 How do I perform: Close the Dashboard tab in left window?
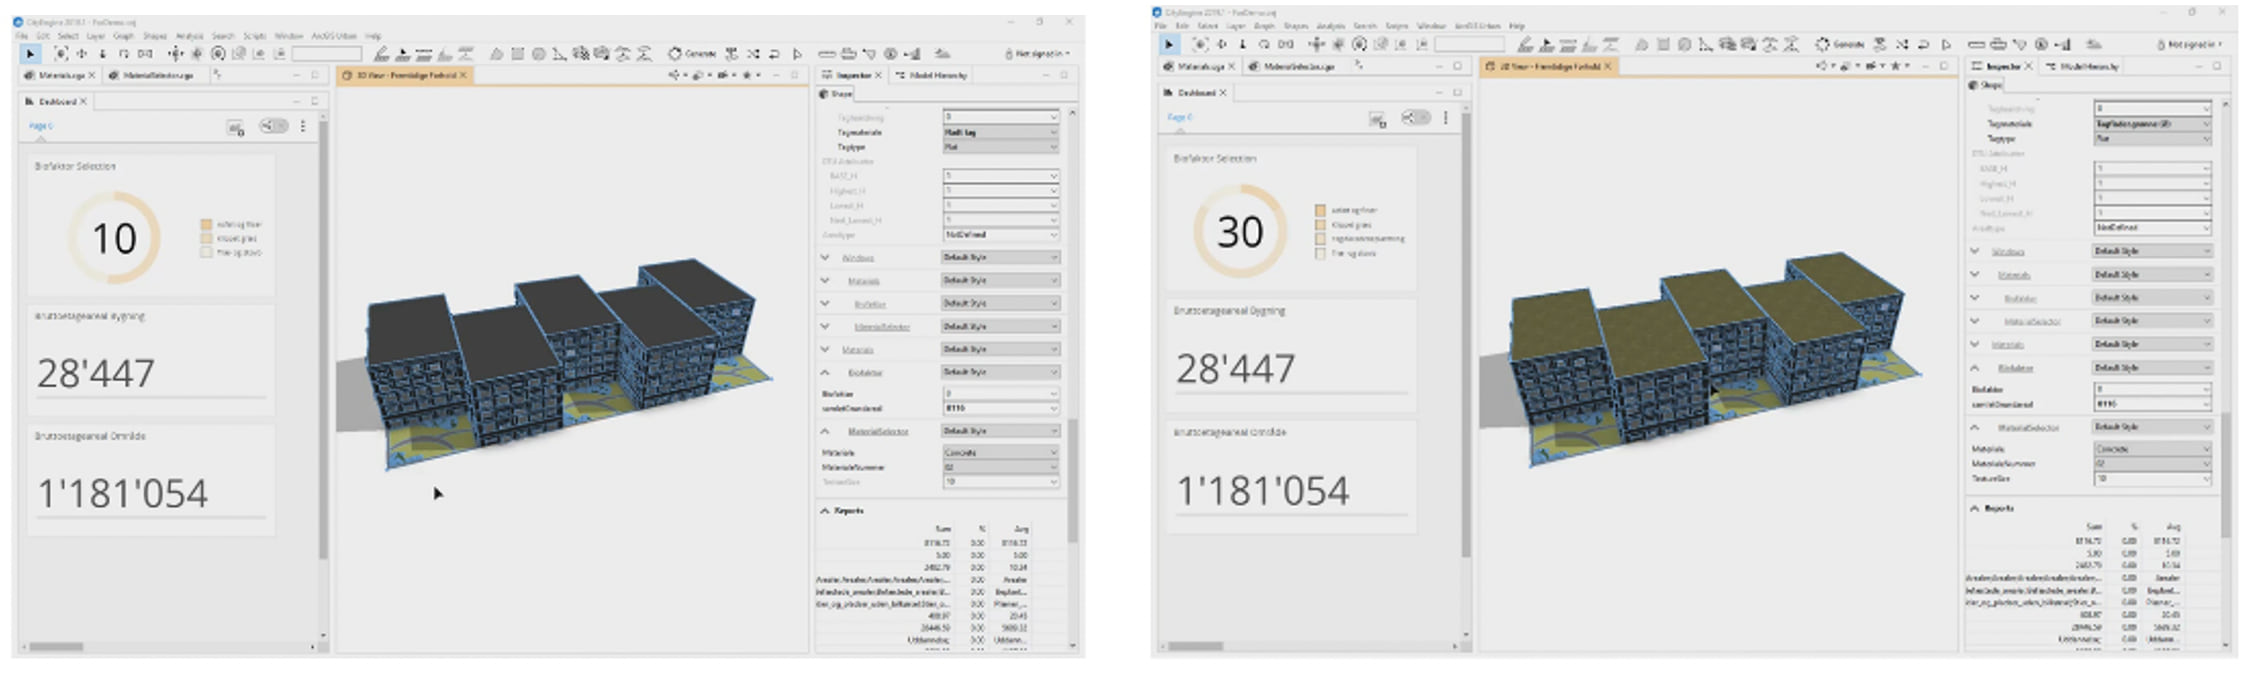pos(84,101)
